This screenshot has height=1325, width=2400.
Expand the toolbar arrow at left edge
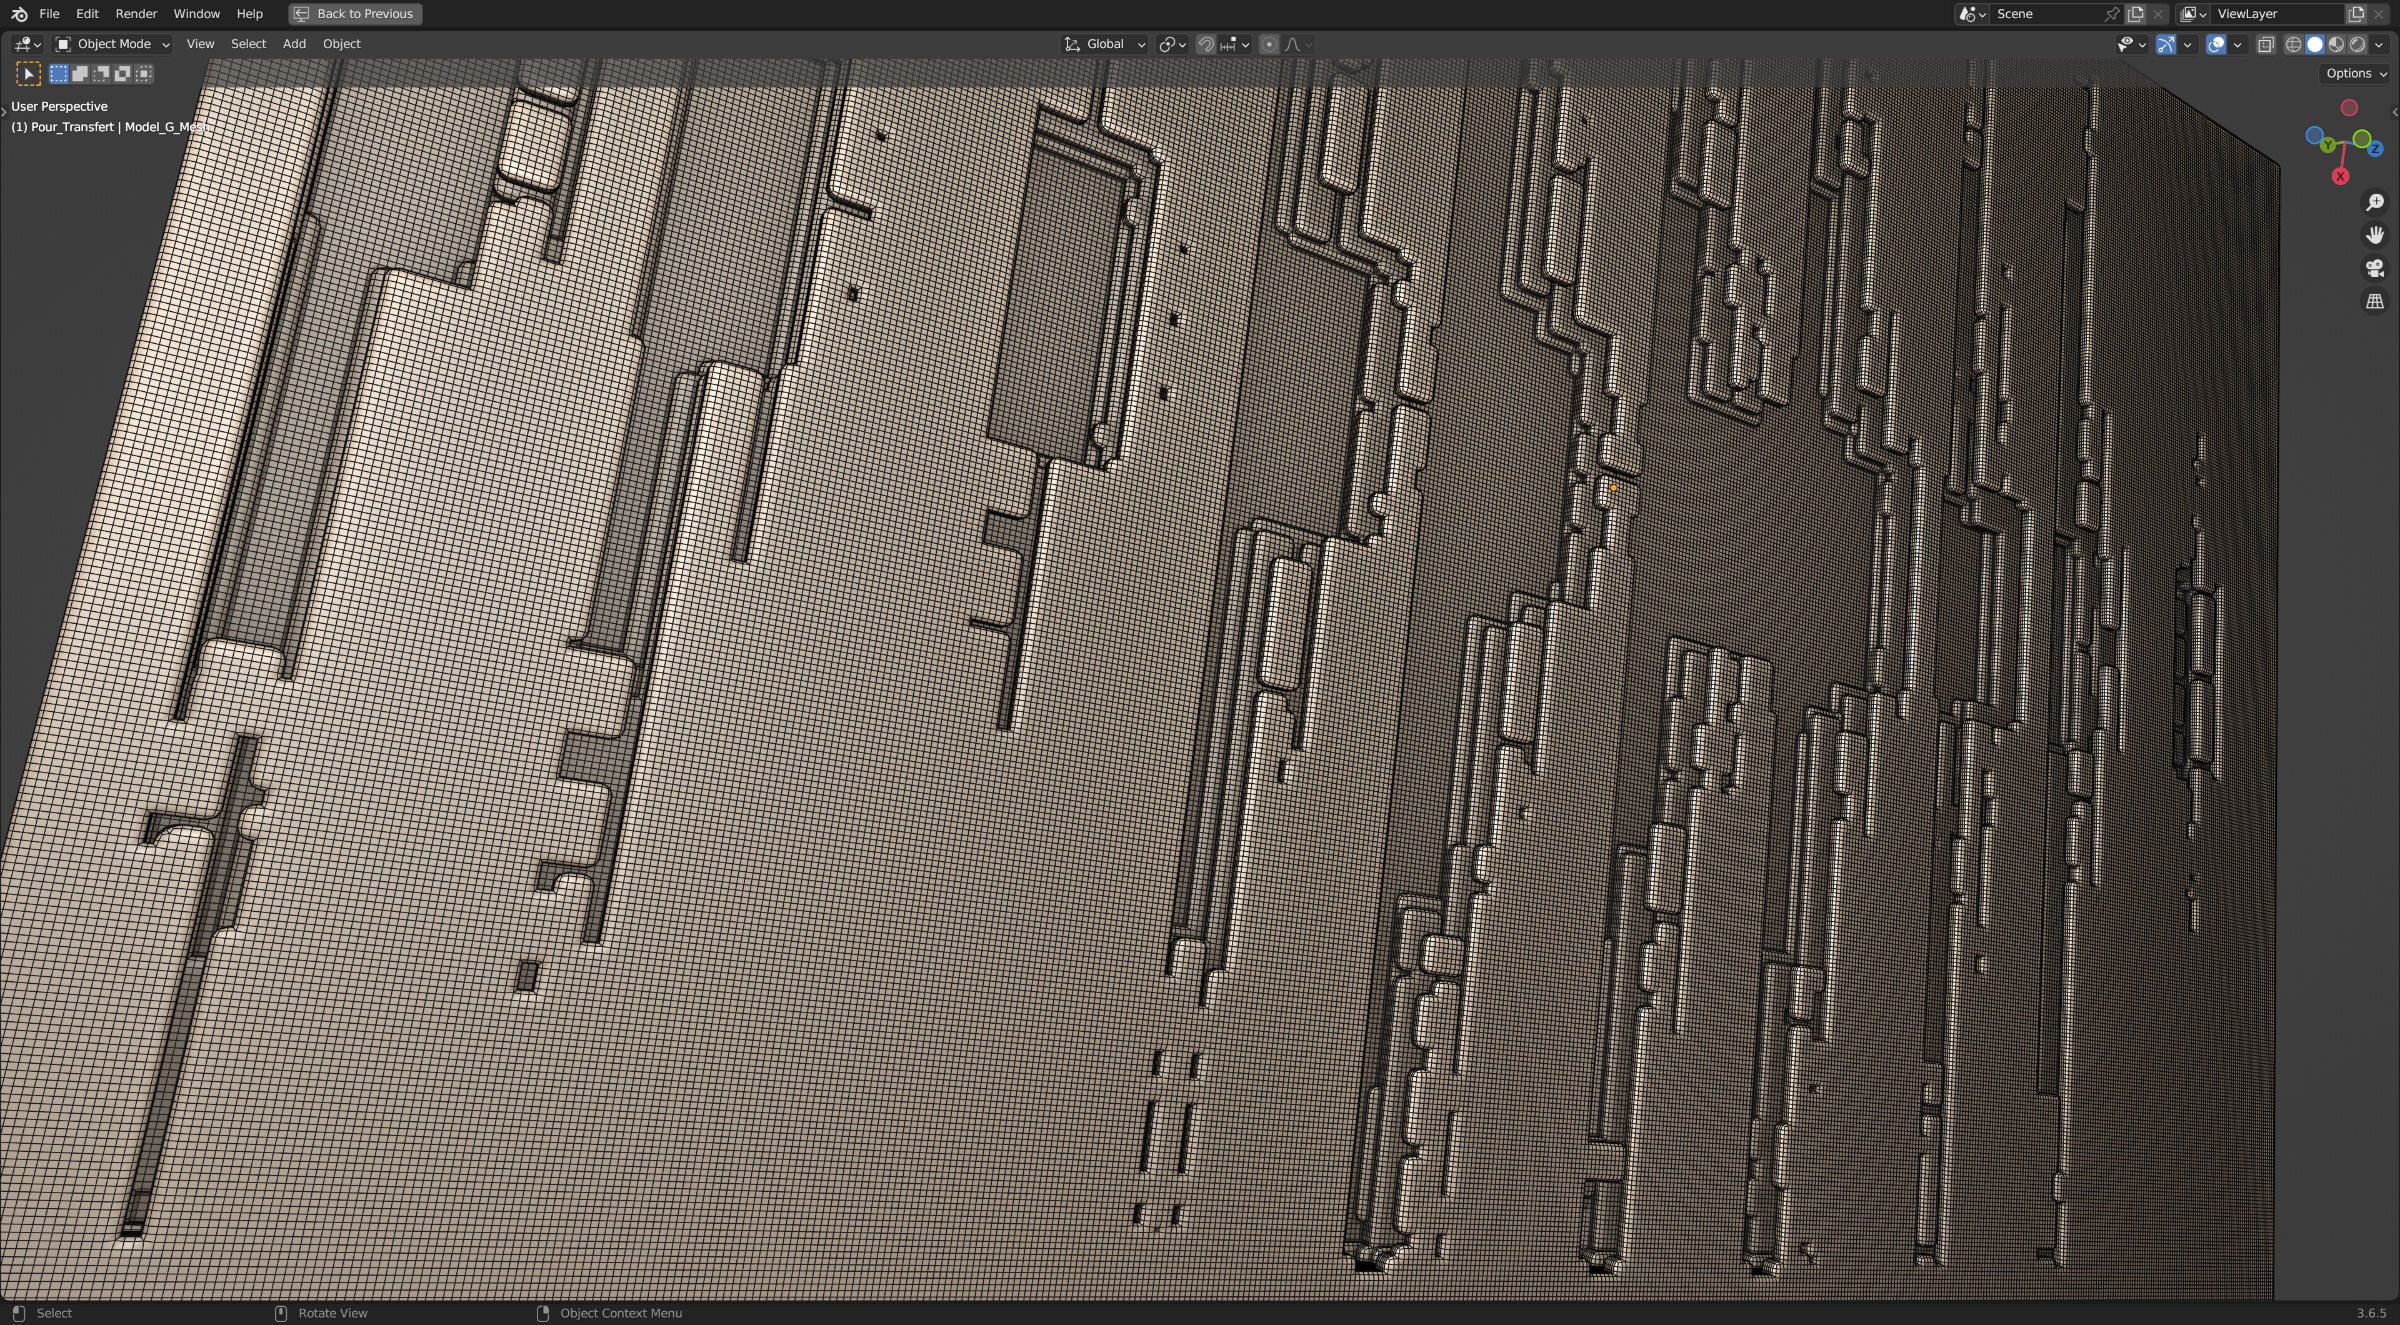tap(4, 111)
